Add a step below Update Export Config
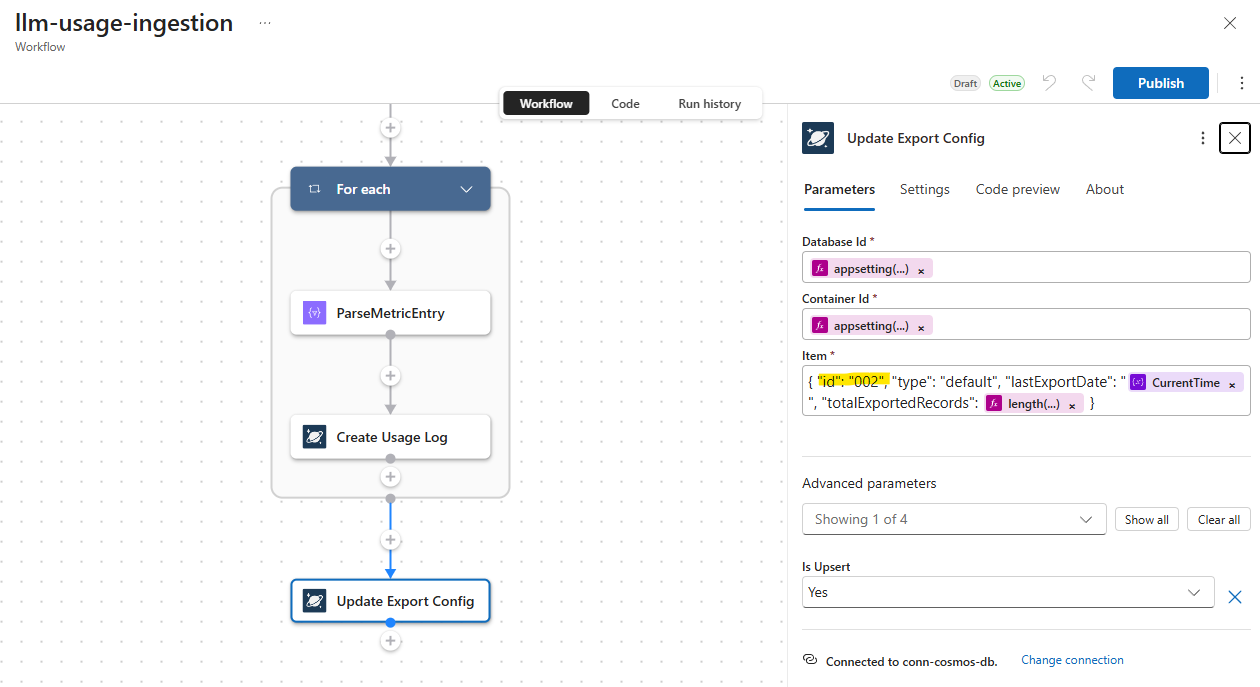 (x=390, y=641)
